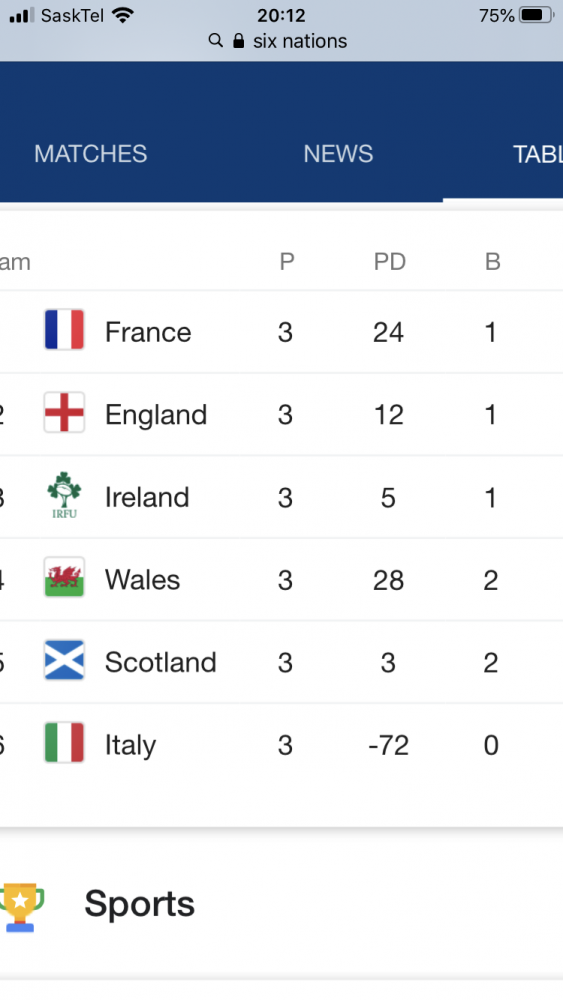Open the France team link
The image size is (563, 1000).
[x=148, y=332]
